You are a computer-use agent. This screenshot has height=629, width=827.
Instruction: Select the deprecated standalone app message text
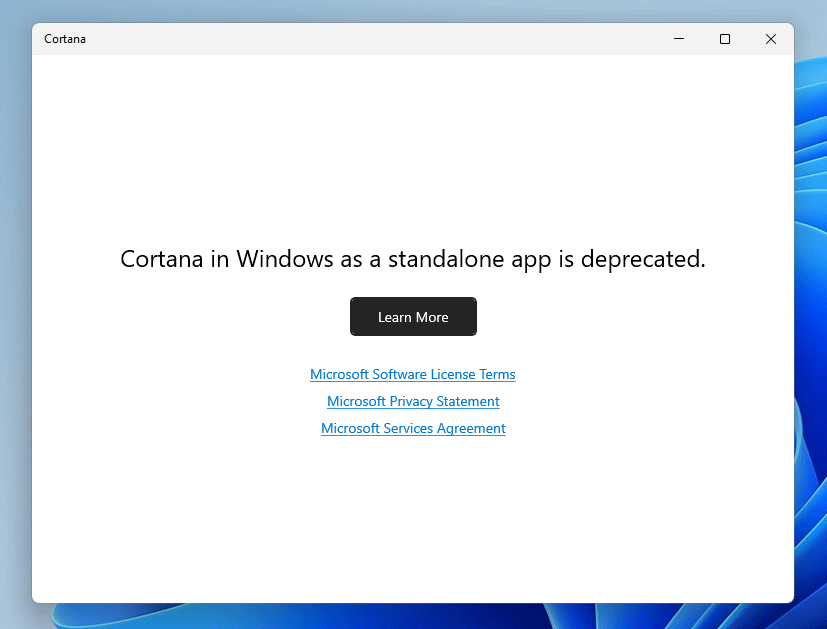click(413, 259)
